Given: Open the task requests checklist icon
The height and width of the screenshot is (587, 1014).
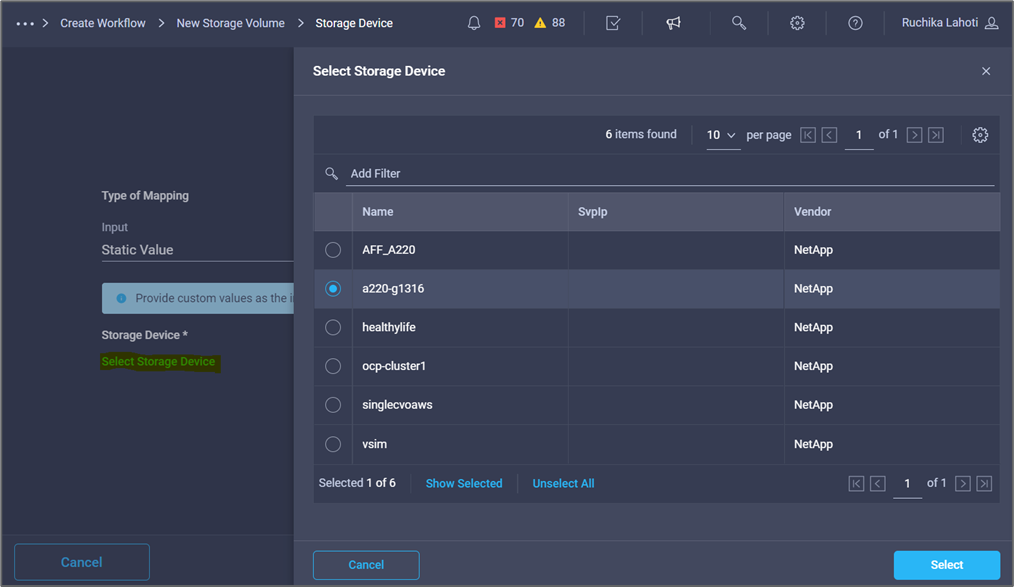Looking at the screenshot, I should click(613, 23).
